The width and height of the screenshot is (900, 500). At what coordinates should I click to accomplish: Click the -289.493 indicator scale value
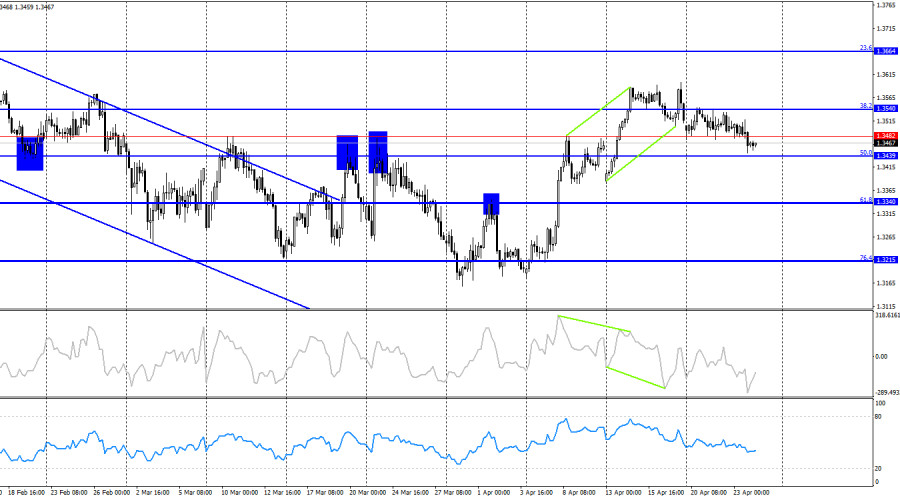[887, 393]
